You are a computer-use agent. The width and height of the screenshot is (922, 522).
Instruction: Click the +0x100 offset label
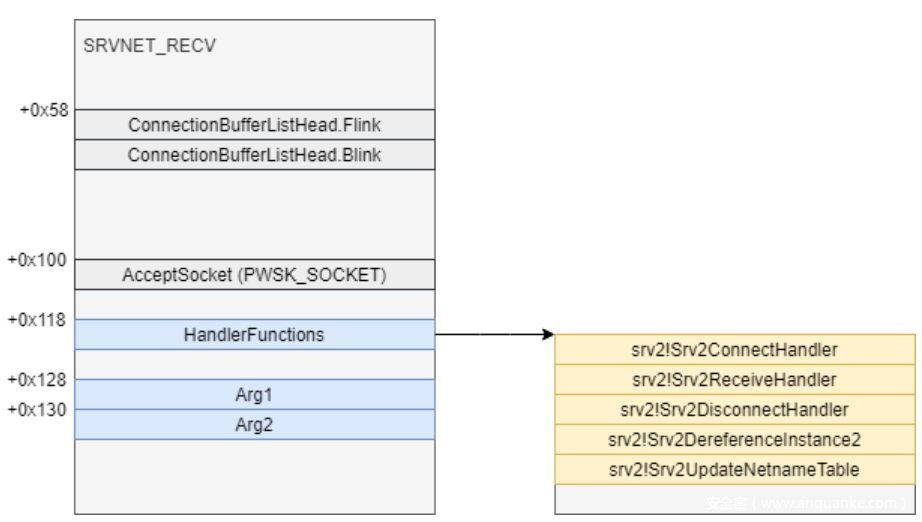click(37, 260)
